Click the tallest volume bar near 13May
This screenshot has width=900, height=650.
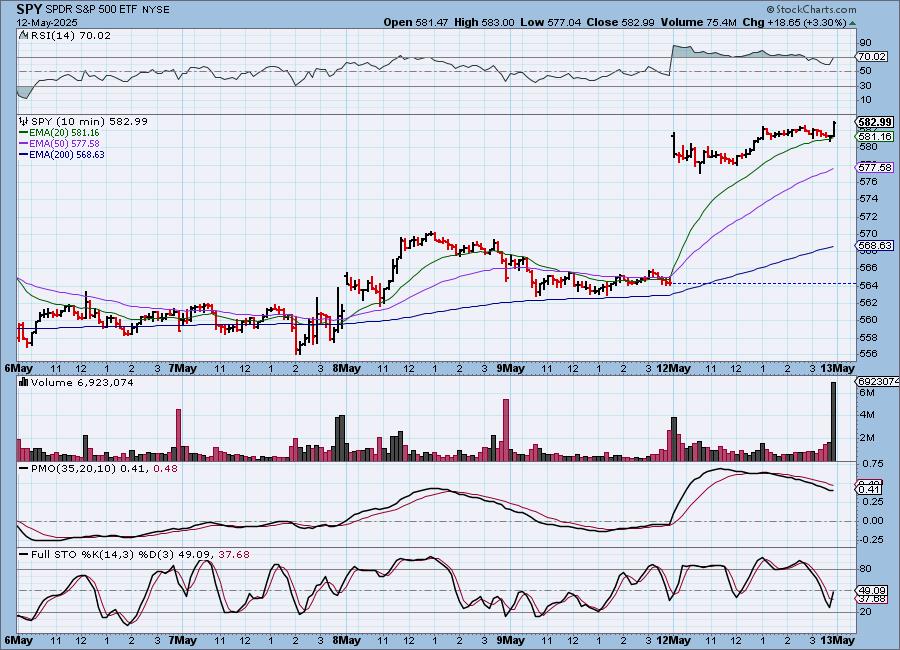pyautogui.click(x=834, y=421)
